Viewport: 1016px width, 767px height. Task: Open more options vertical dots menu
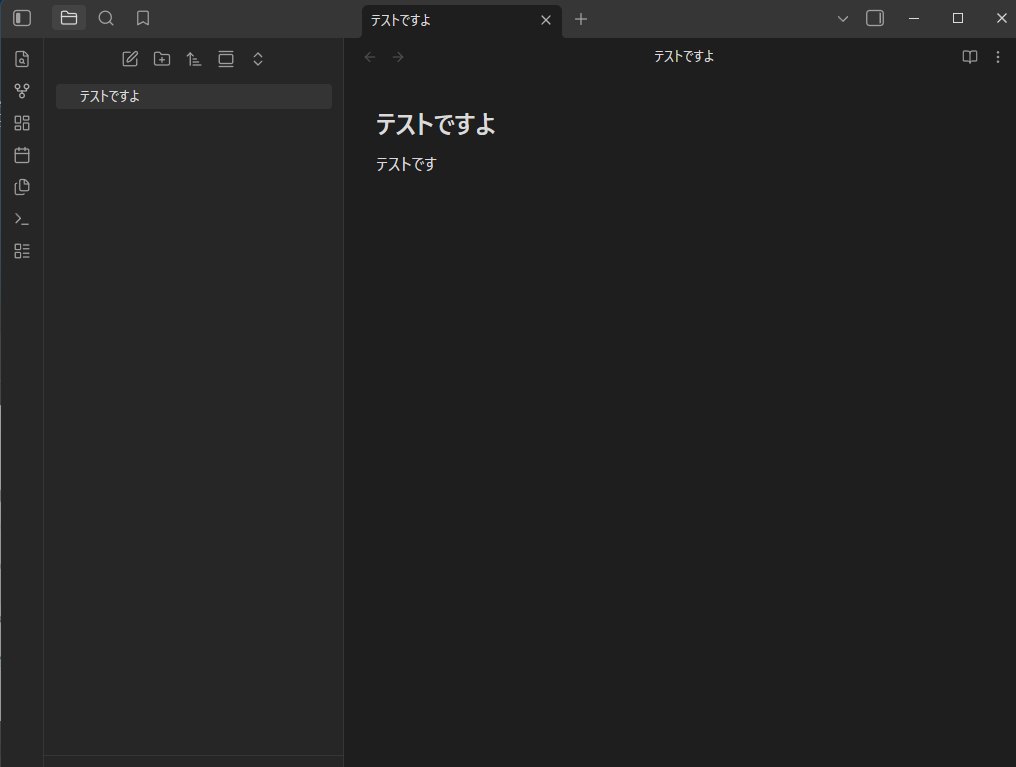point(998,57)
